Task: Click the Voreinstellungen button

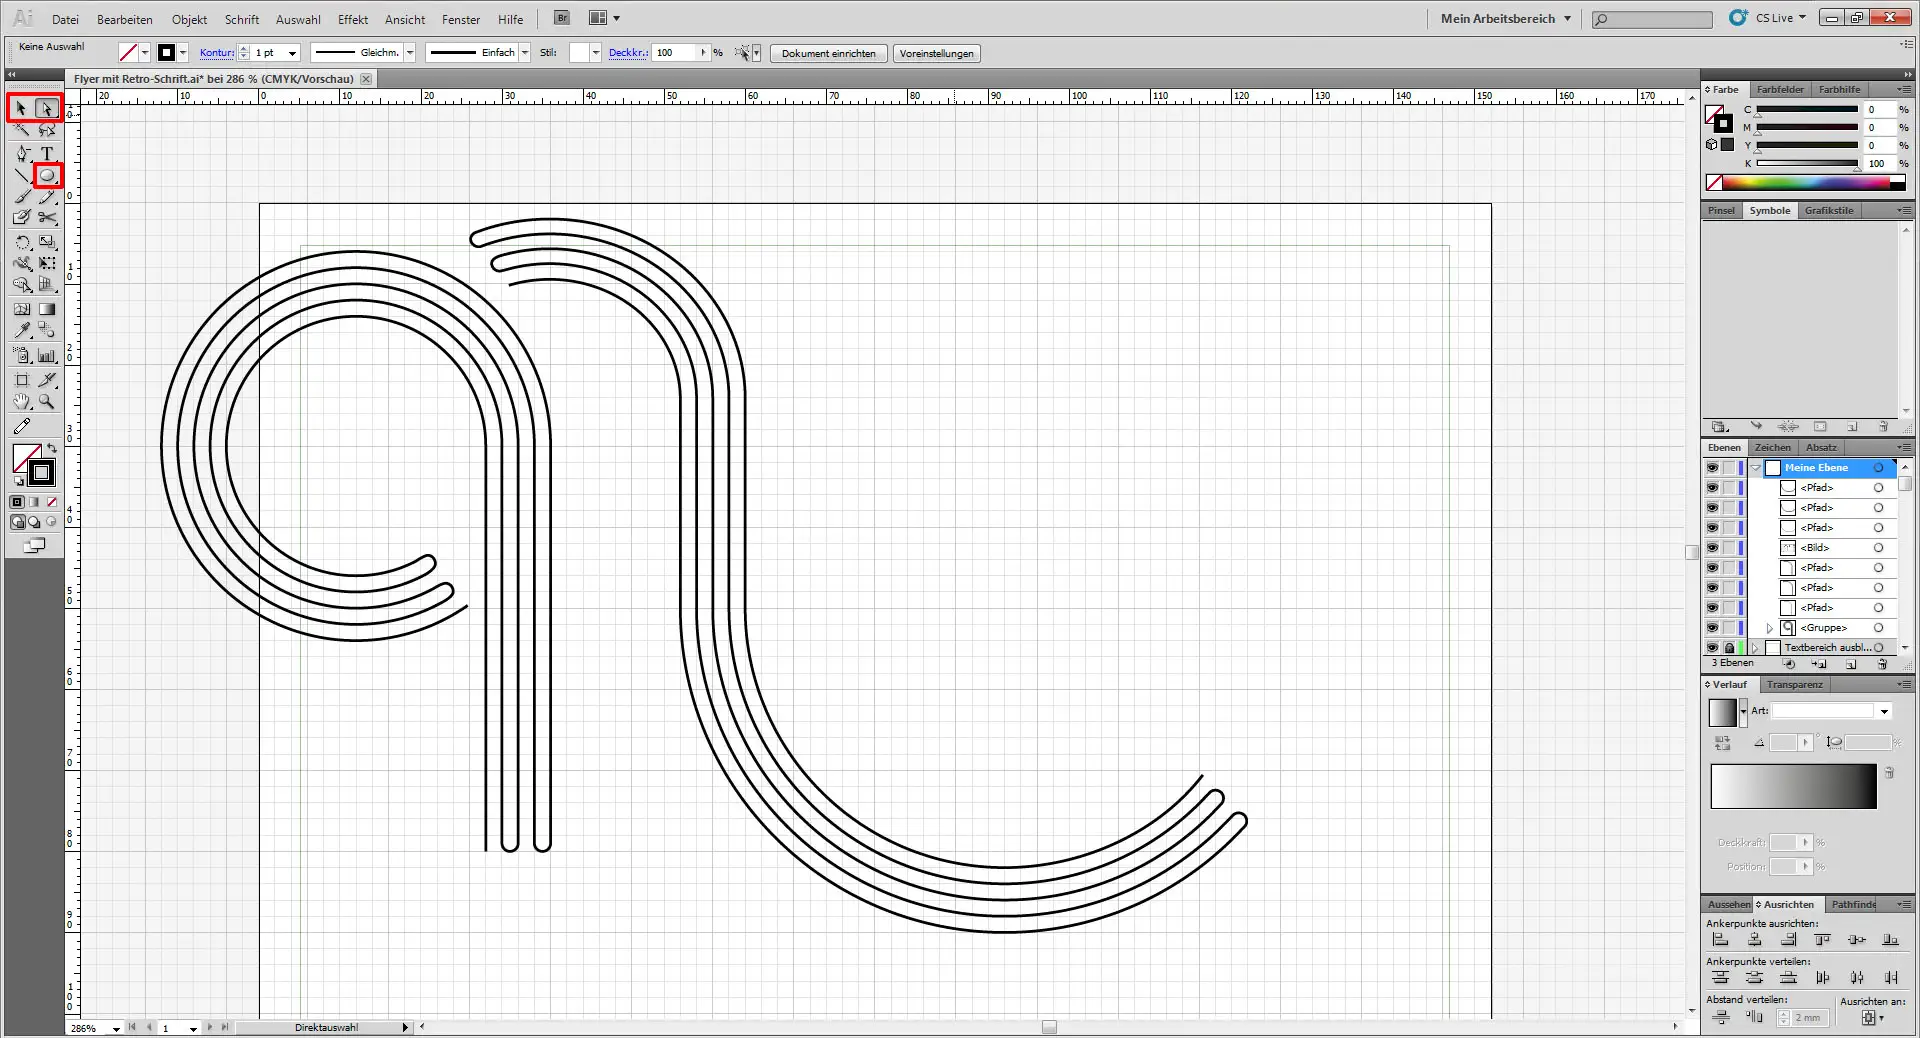Action: [x=936, y=54]
